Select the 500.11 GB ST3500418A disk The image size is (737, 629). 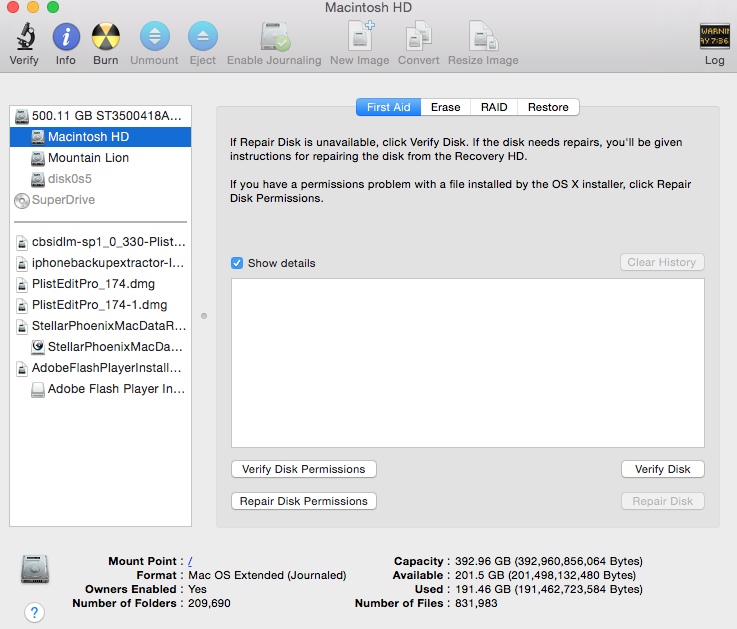pyautogui.click(x=101, y=116)
